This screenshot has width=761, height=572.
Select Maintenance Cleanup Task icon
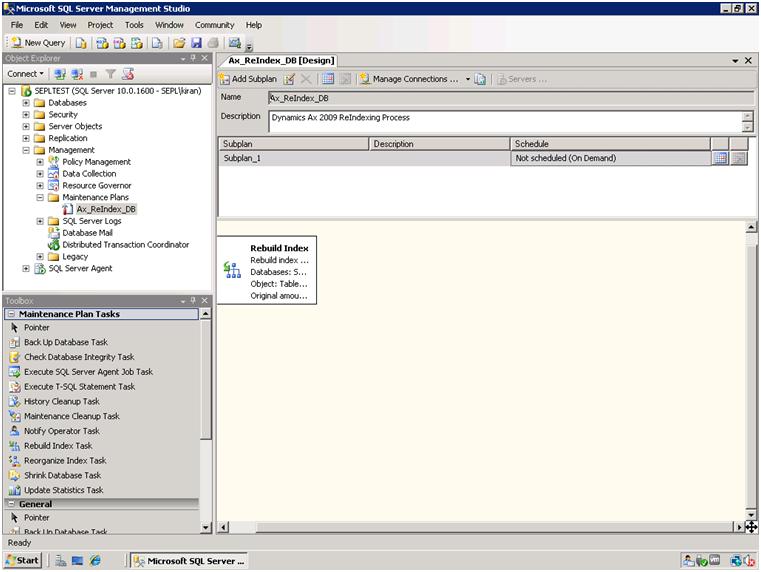(15, 416)
